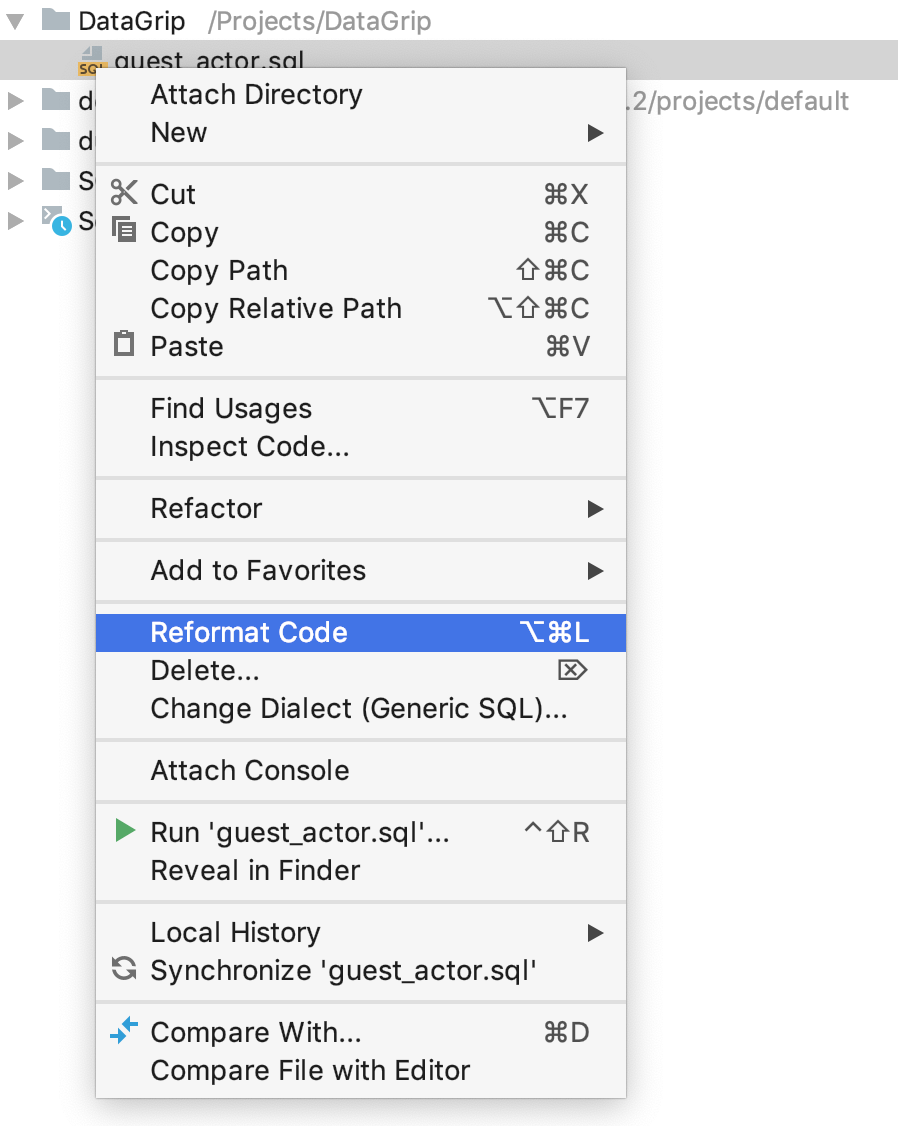Click the Synchronize refresh icon
898x1126 pixels.
pyautogui.click(x=123, y=970)
